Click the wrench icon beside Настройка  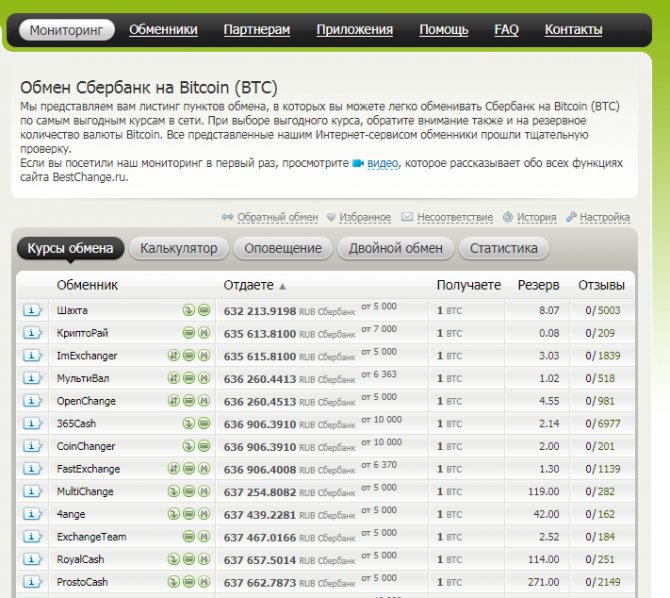pos(570,217)
